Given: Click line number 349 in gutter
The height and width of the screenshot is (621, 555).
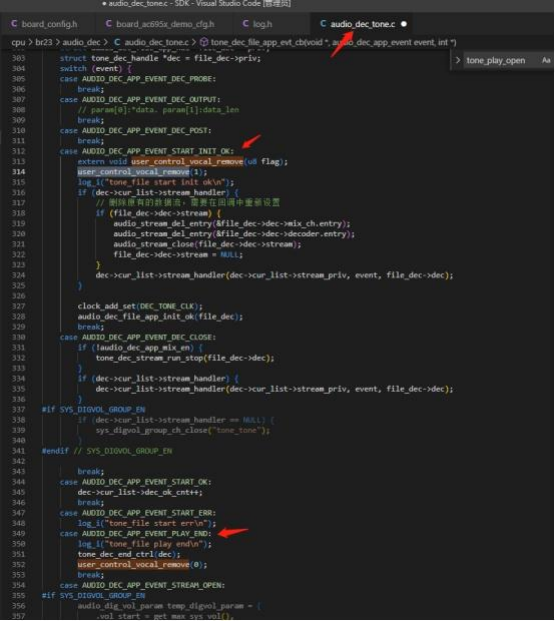Looking at the screenshot, I should click(18, 533).
